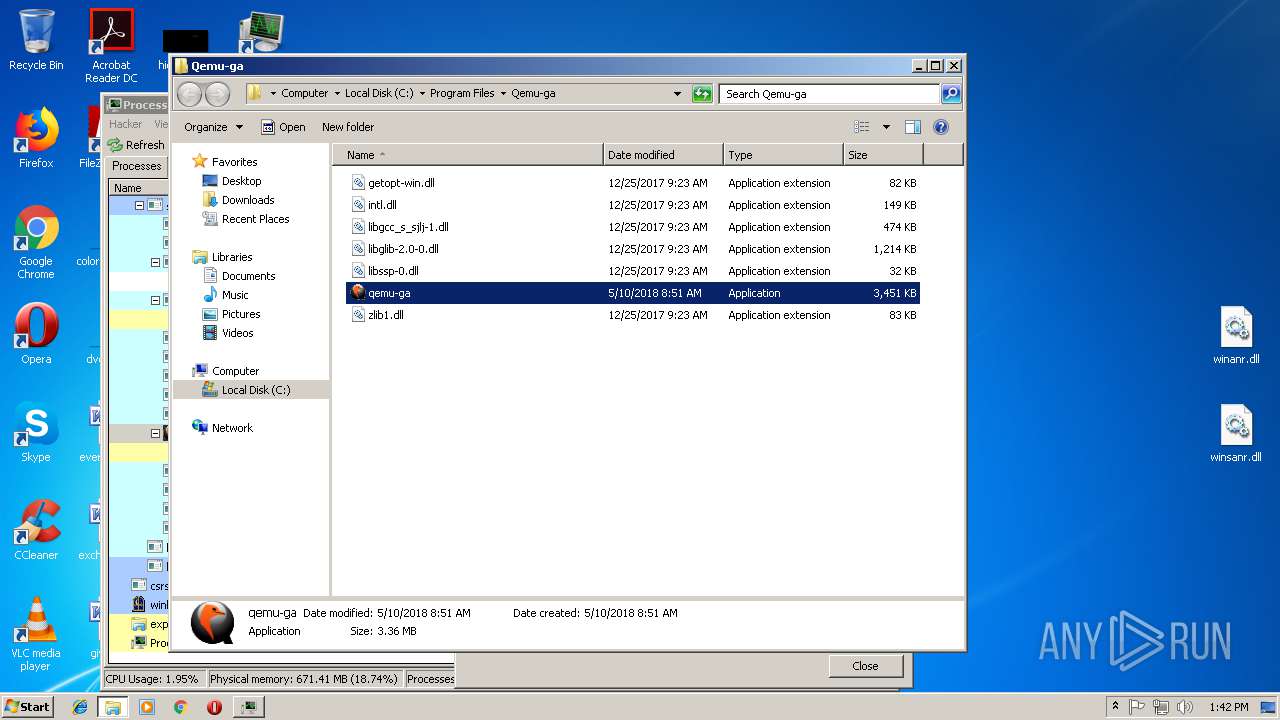Click the system clock showing 1:42 PM
The image size is (1280, 720).
1228,707
